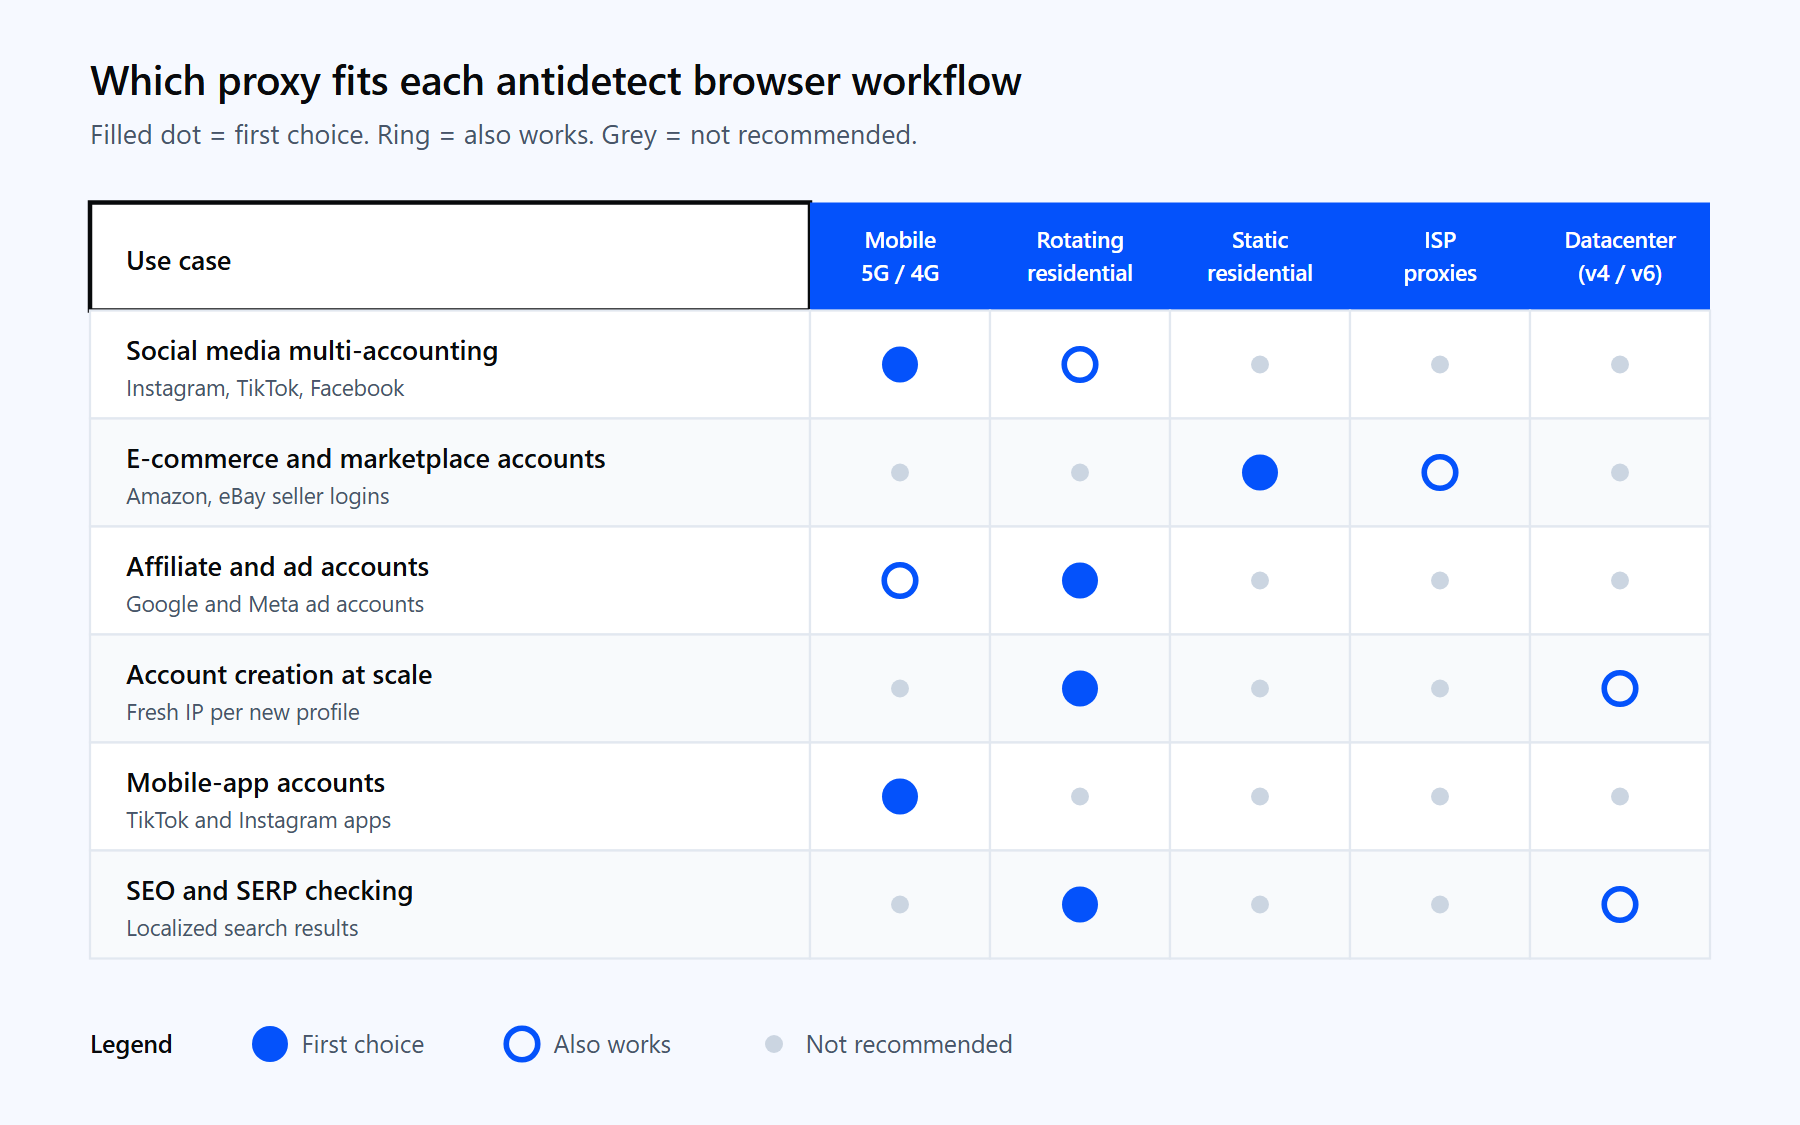Click ring for E-commerce under ISP proxies
This screenshot has height=1125, width=1800.
coord(1440,472)
